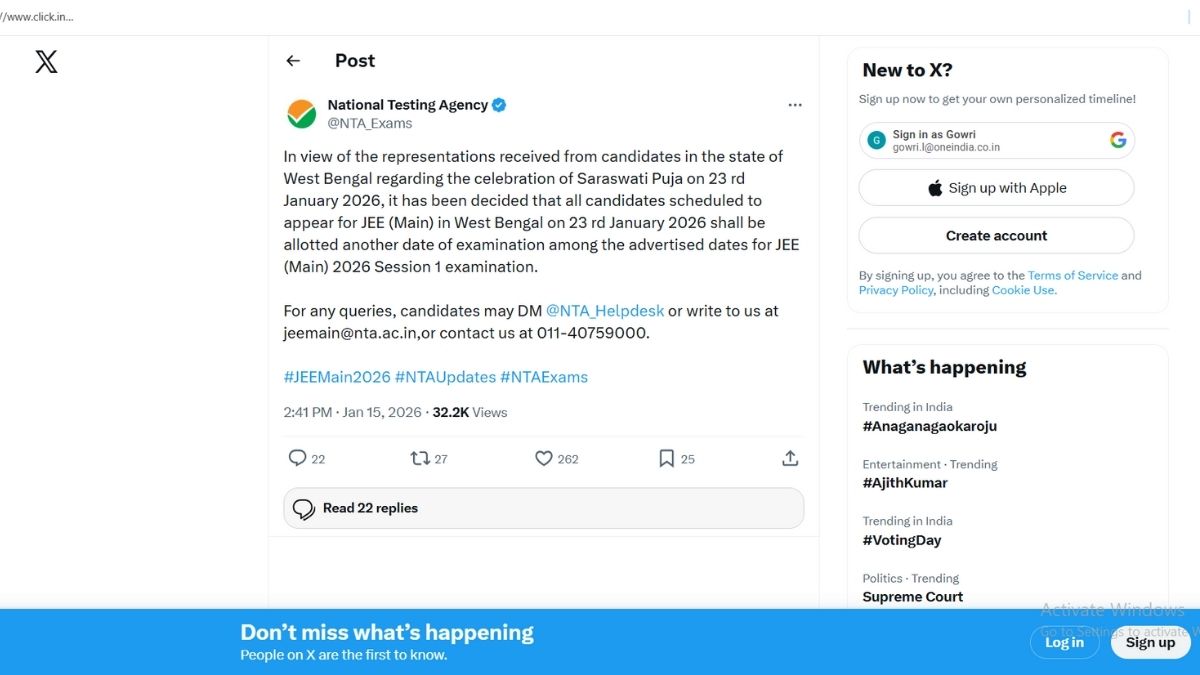Select the X logo in the sidebar
This screenshot has height=675, width=1200.
tap(46, 61)
